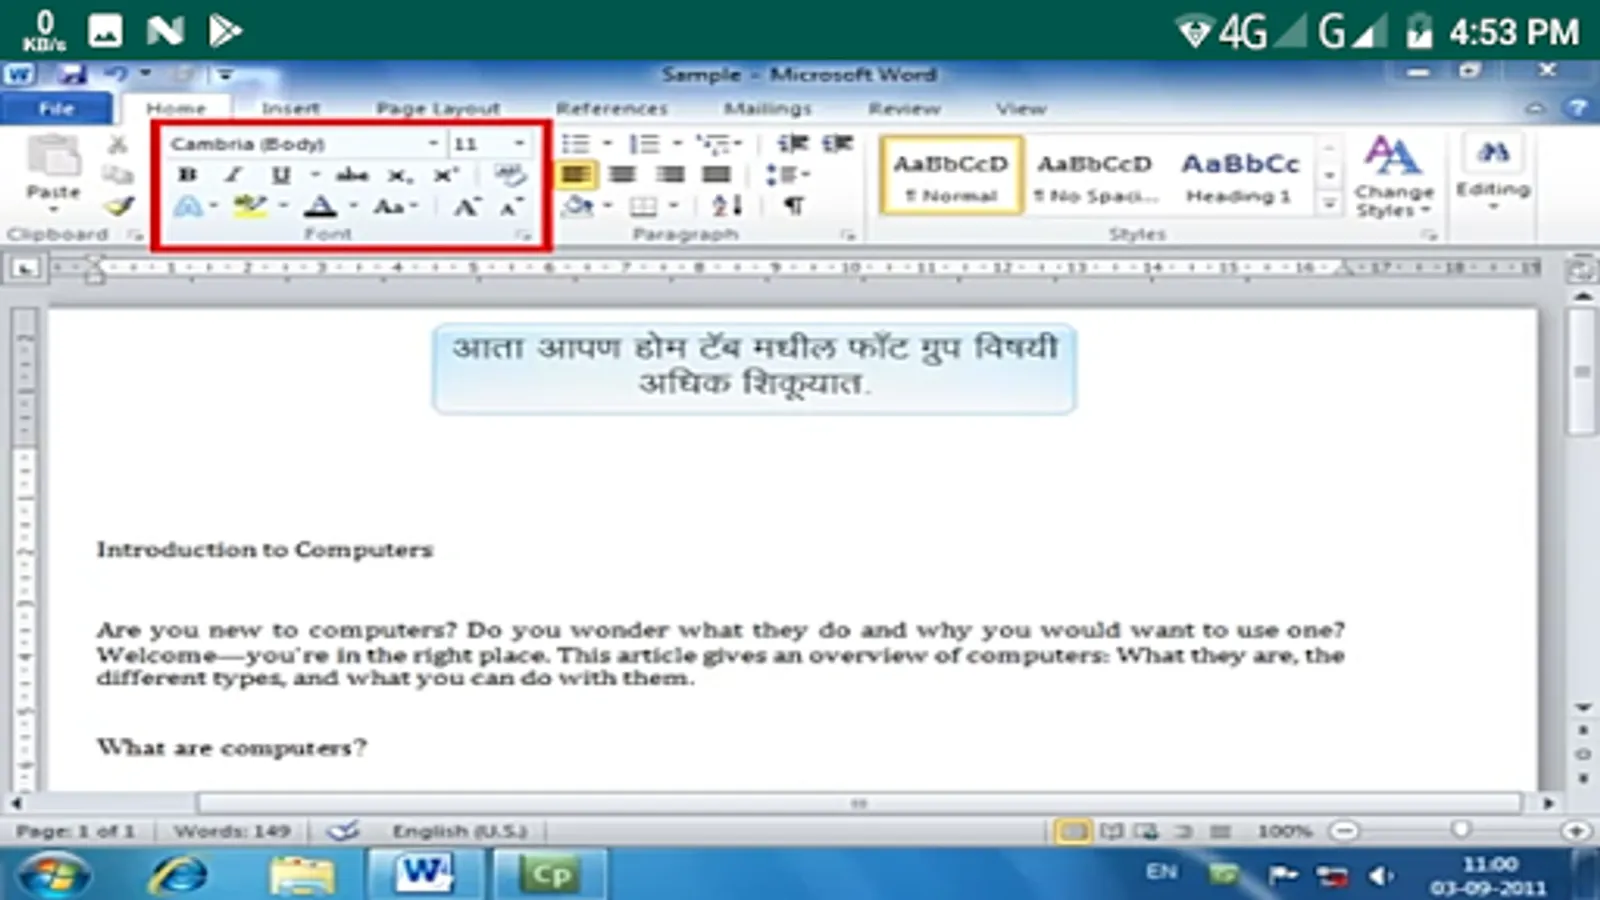Clear formatting with the eraser icon
Viewport: 1600px width, 900px height.
click(509, 175)
